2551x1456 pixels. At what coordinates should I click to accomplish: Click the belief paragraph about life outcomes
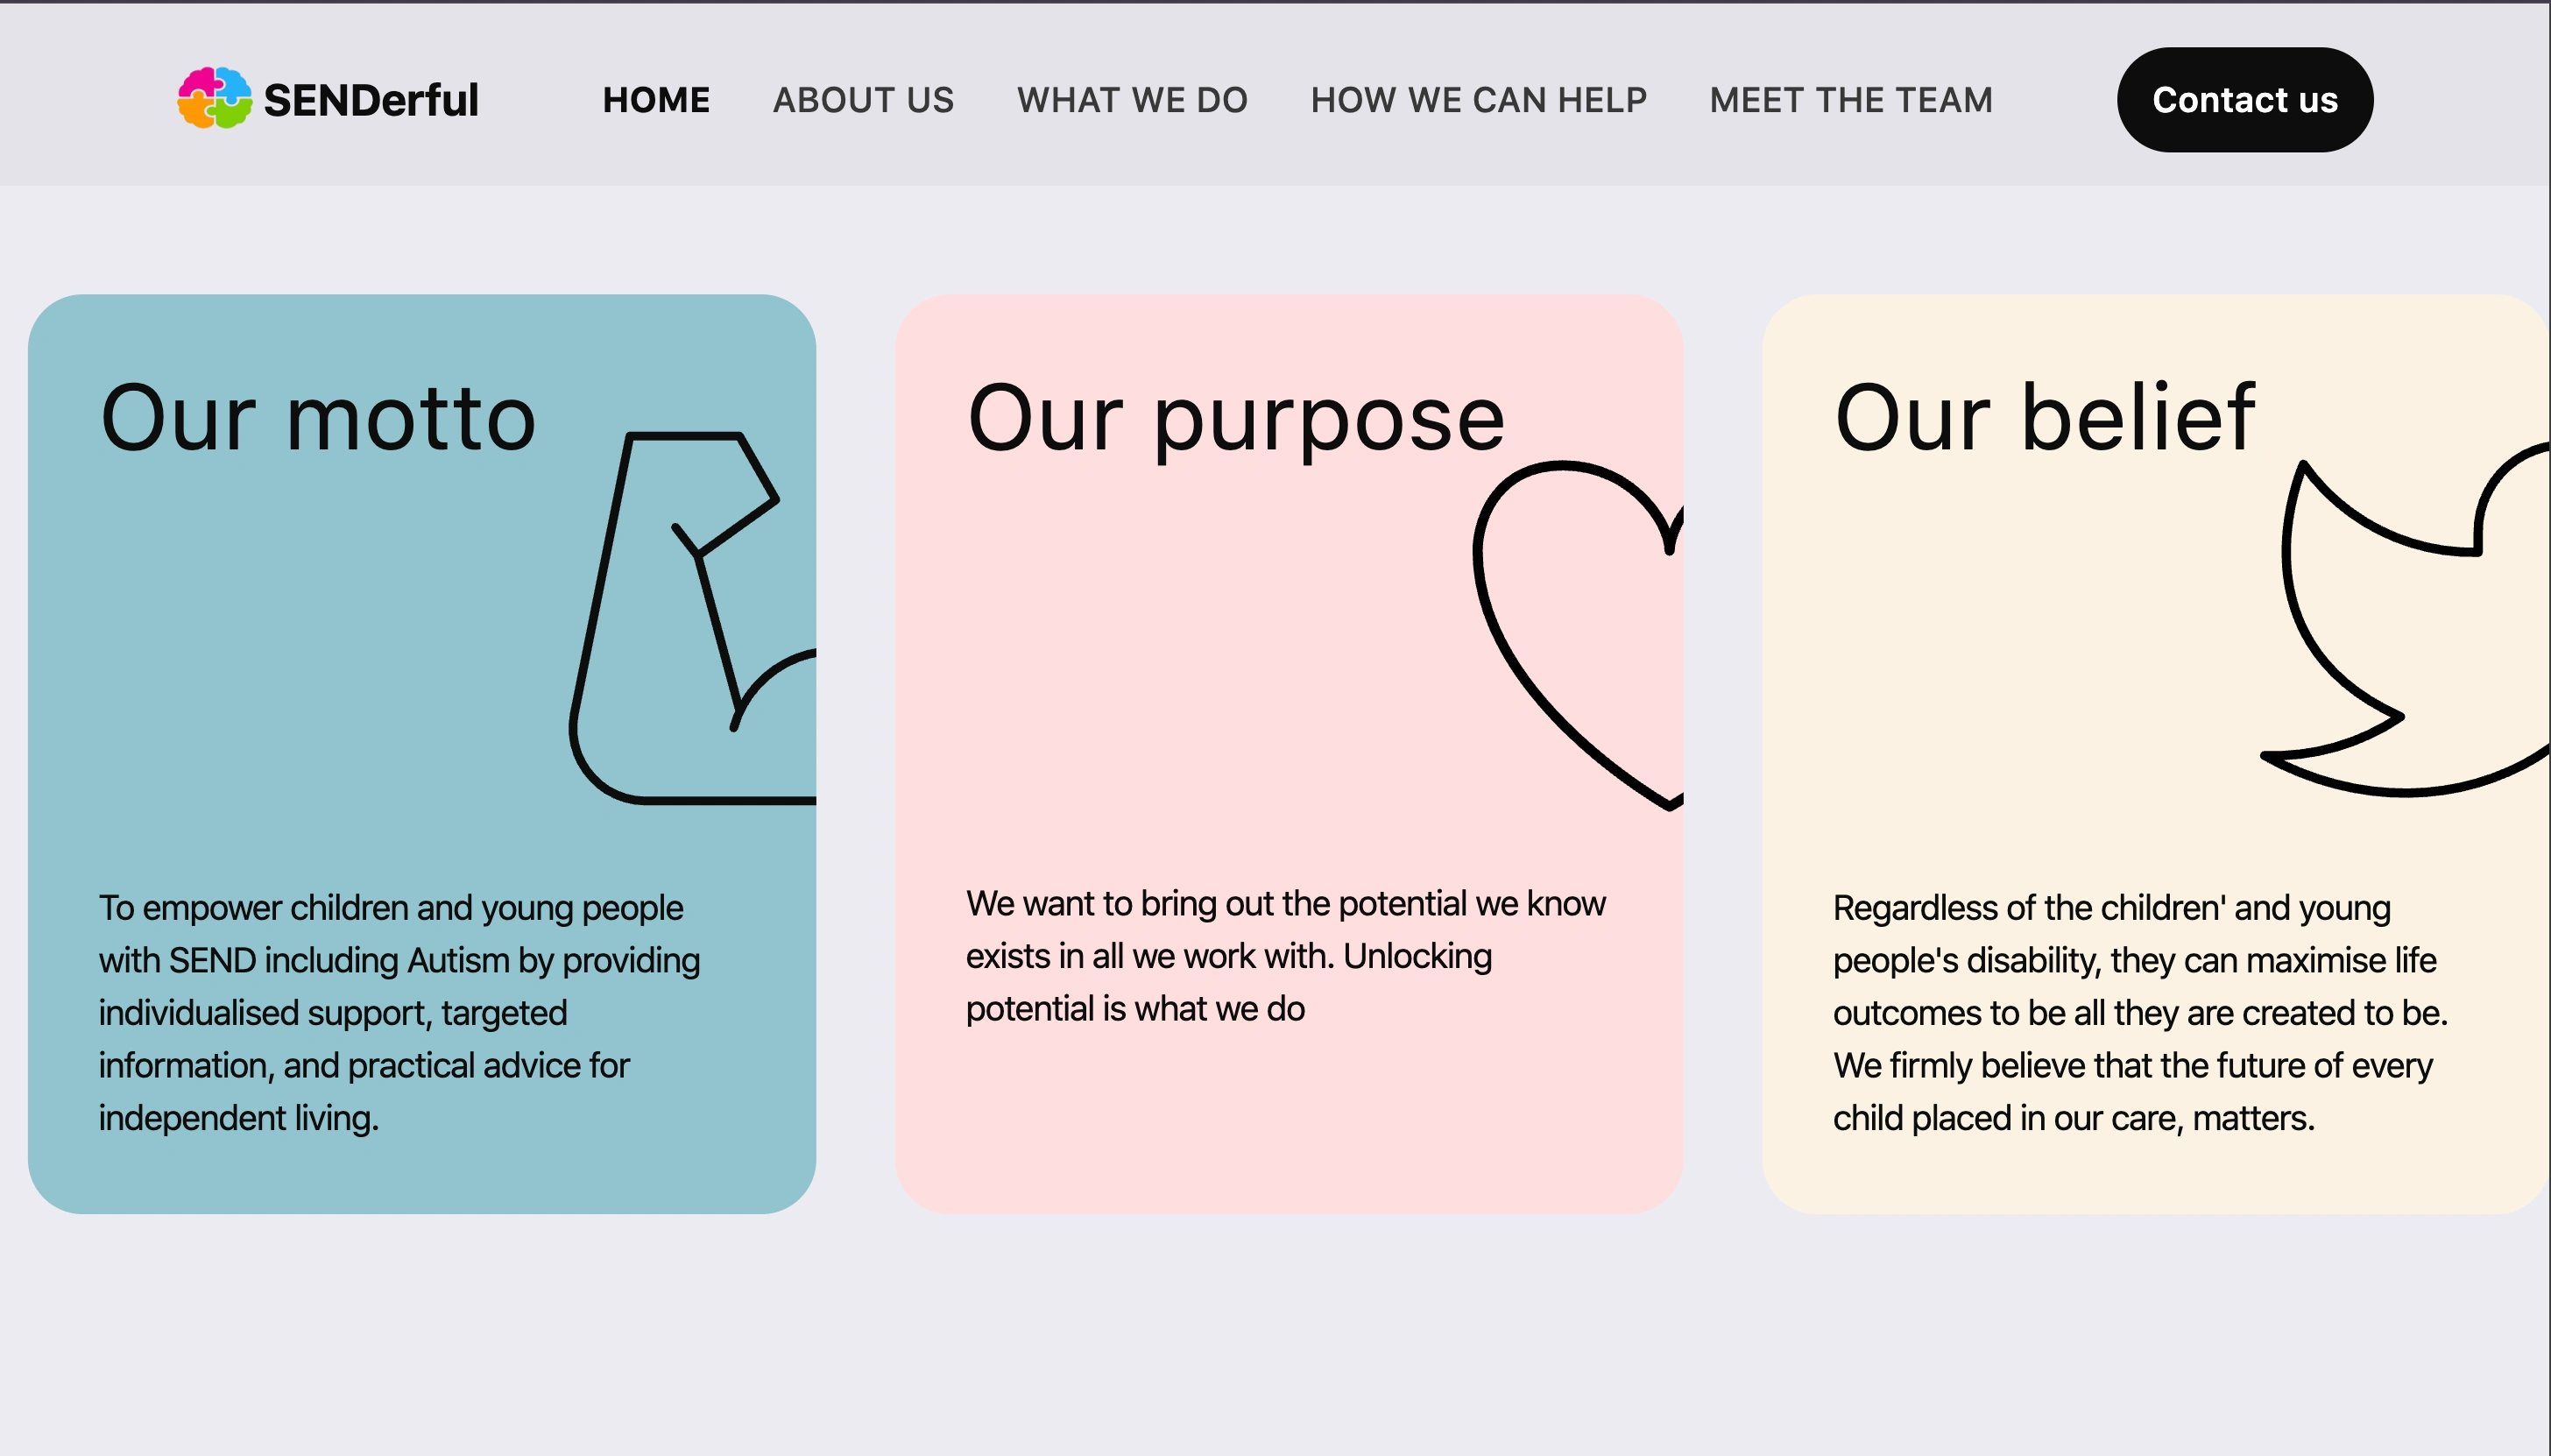2140,1012
